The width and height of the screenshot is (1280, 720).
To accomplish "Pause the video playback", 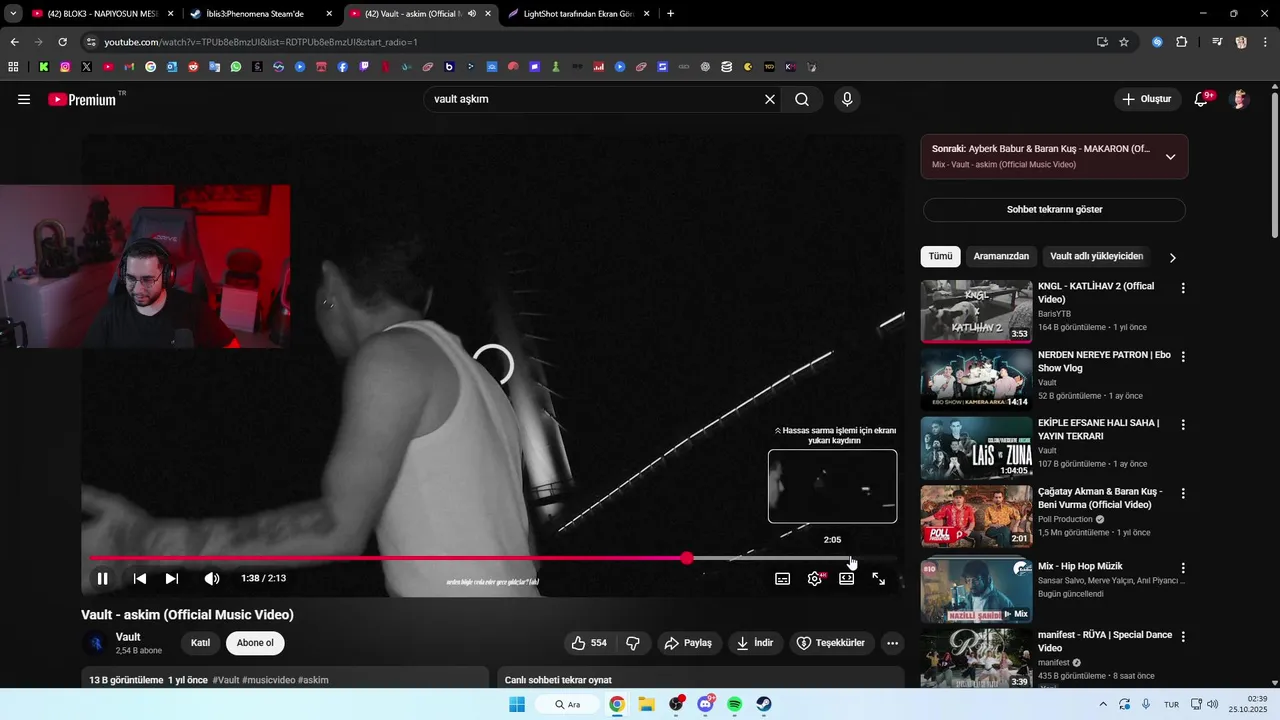I will pos(102,578).
